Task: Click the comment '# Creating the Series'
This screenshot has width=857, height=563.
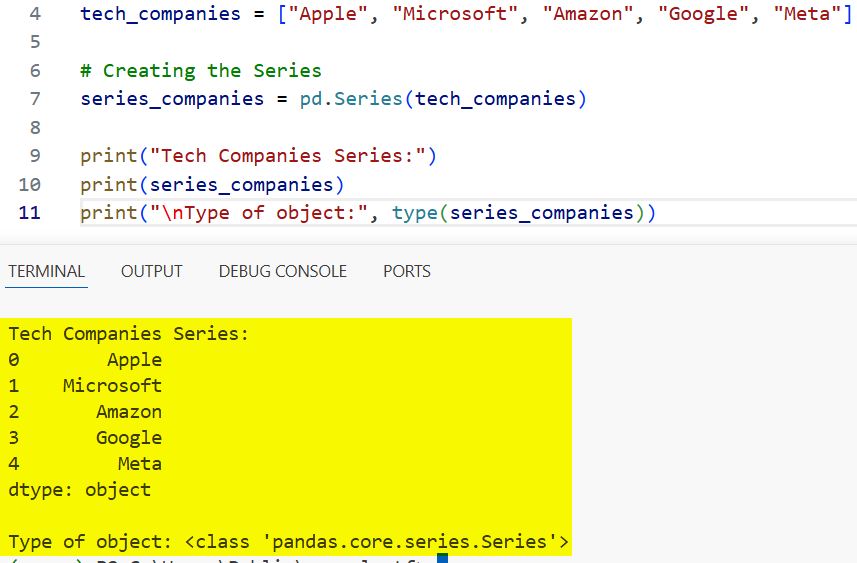Action: pyautogui.click(x=201, y=71)
